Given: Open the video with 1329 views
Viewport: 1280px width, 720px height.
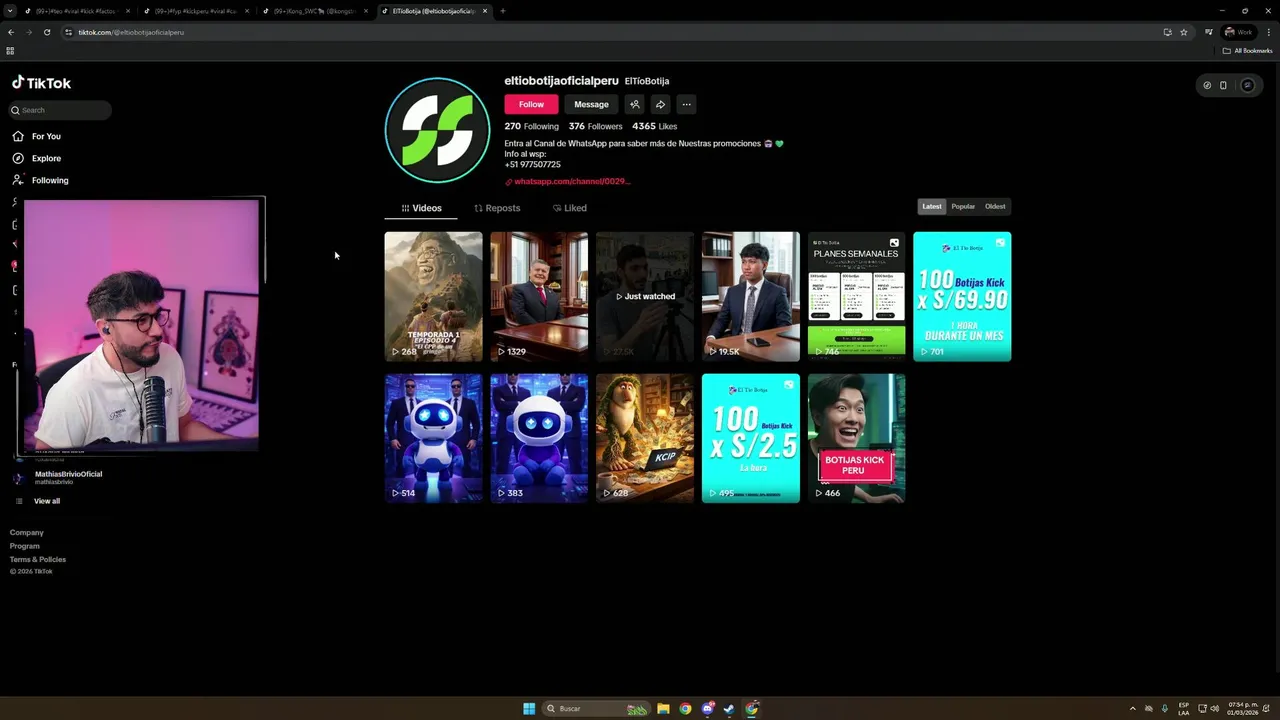Looking at the screenshot, I should click(539, 296).
